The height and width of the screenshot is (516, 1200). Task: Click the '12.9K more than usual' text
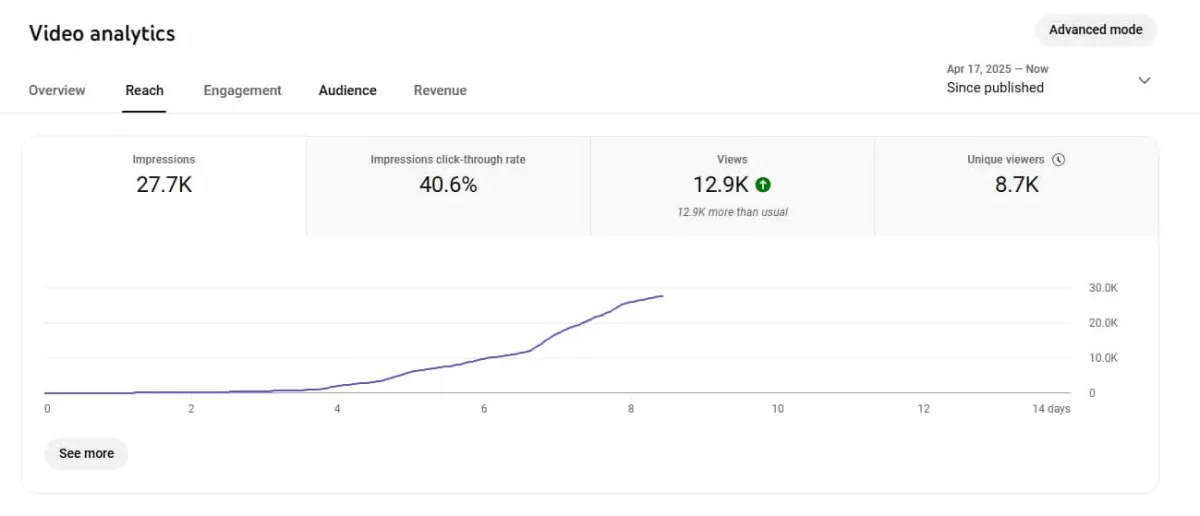point(732,212)
